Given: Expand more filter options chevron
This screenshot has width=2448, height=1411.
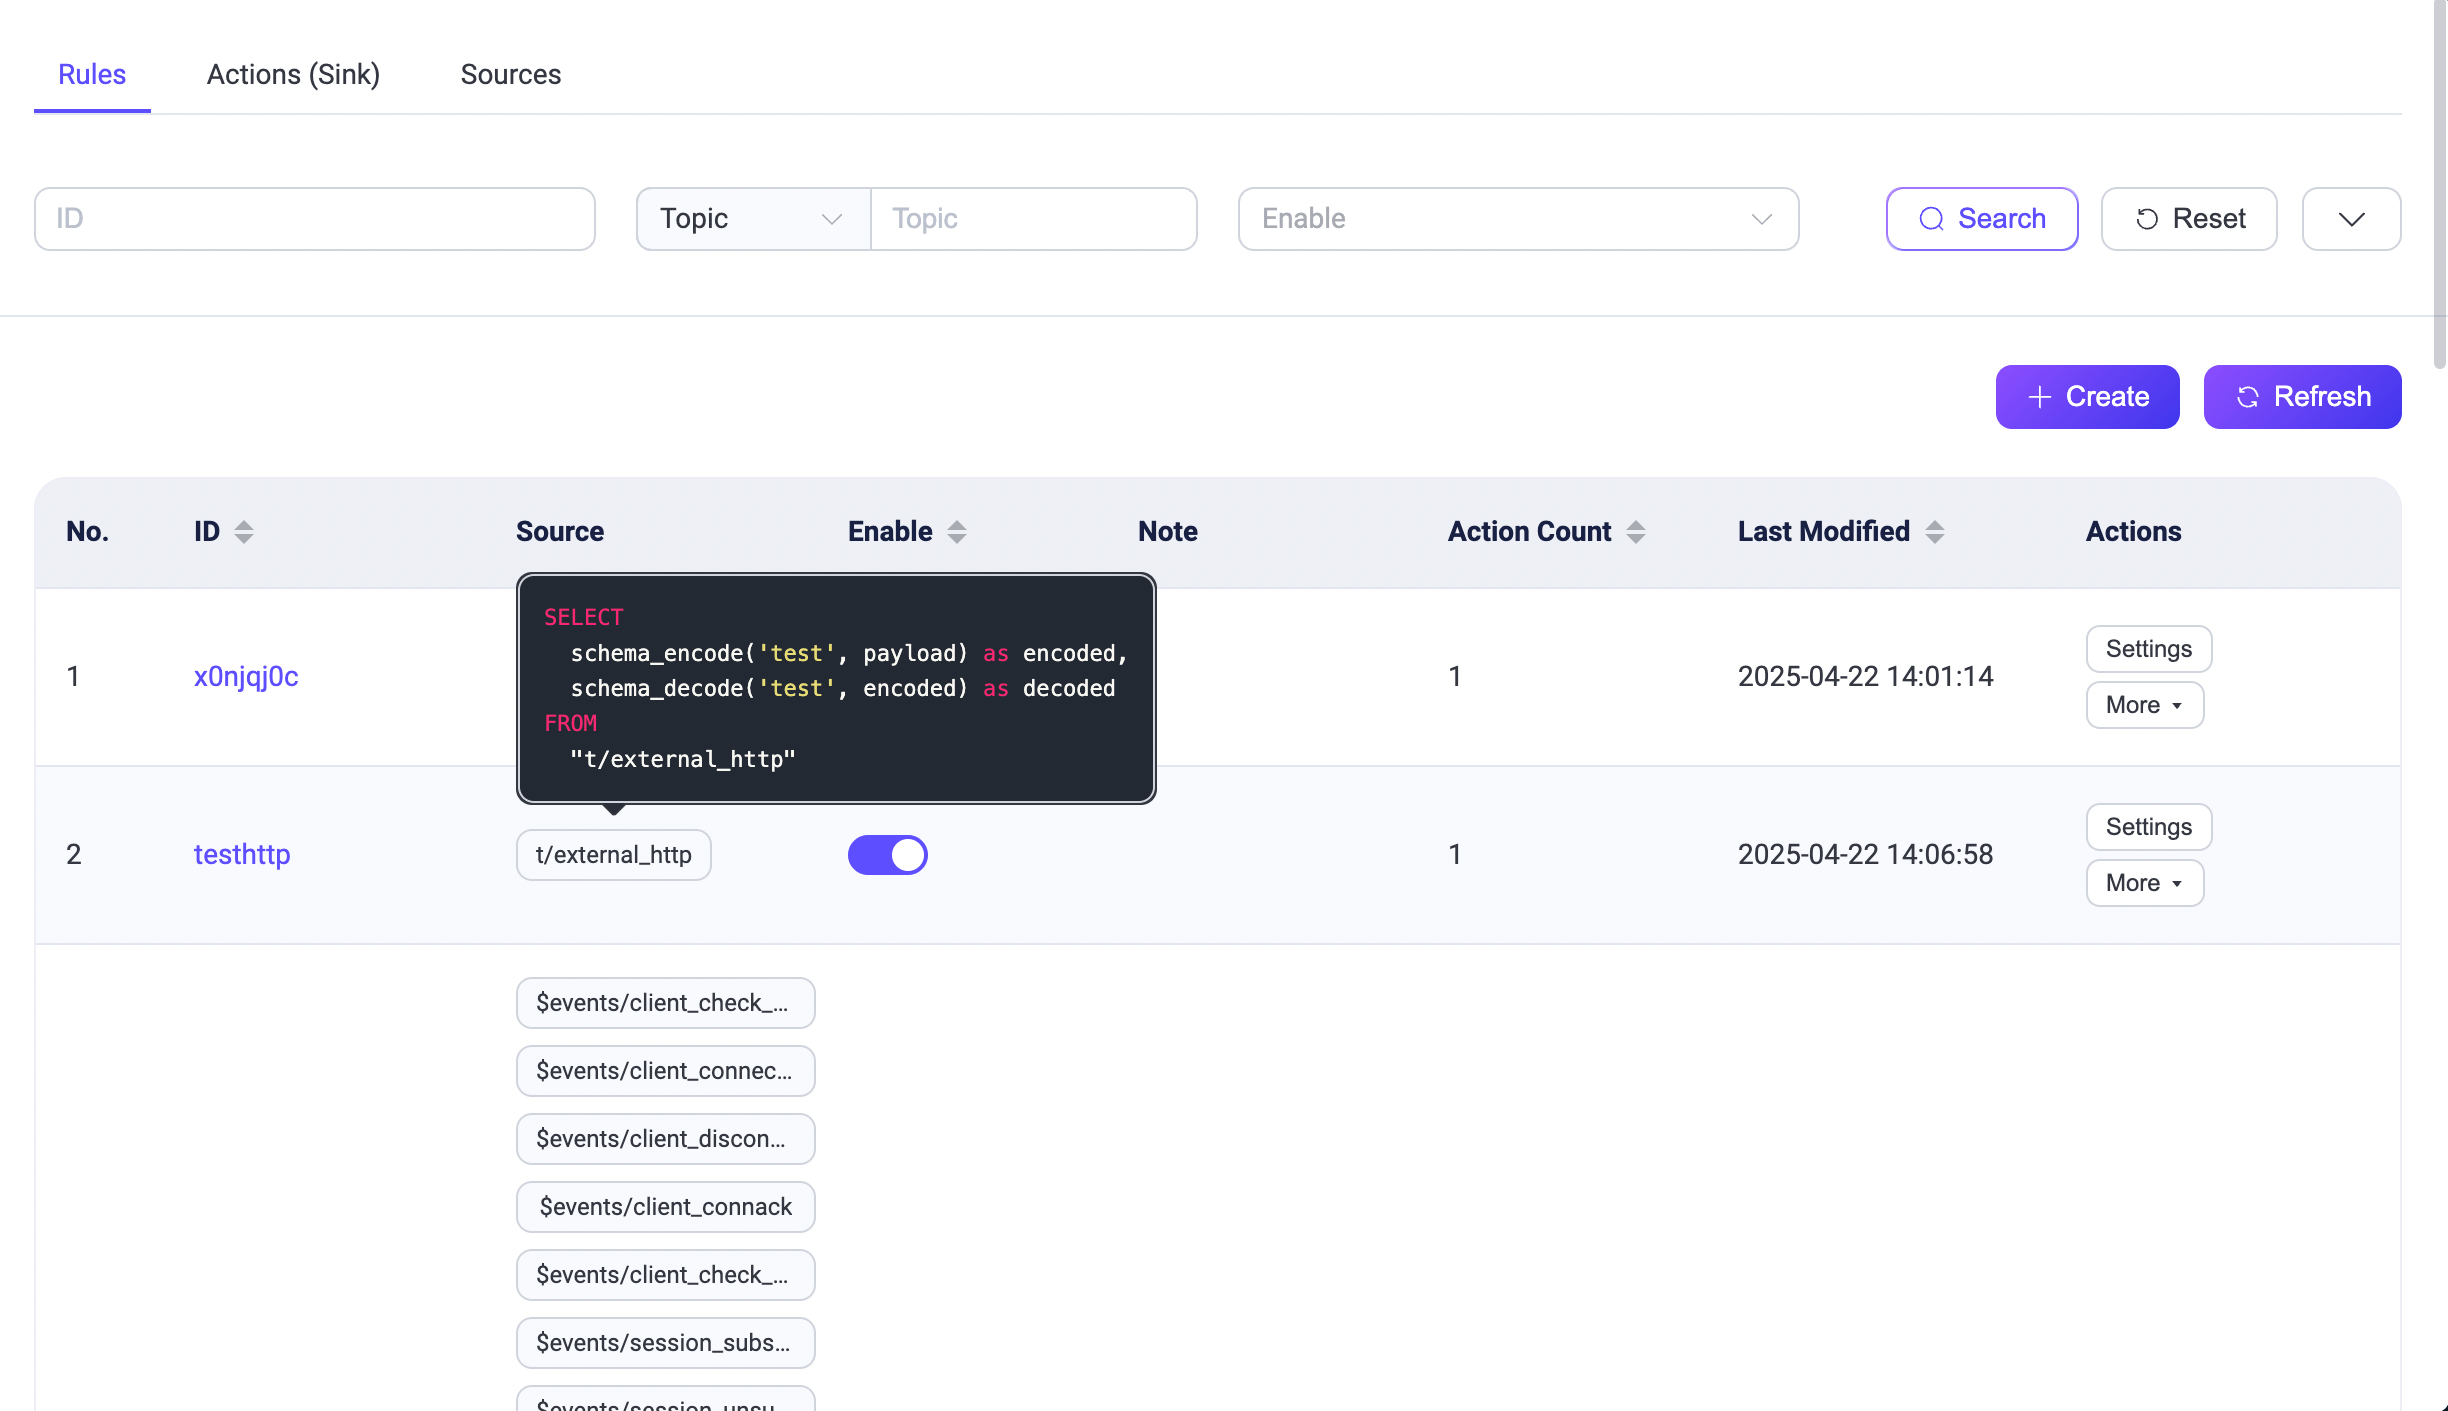Looking at the screenshot, I should [2351, 219].
